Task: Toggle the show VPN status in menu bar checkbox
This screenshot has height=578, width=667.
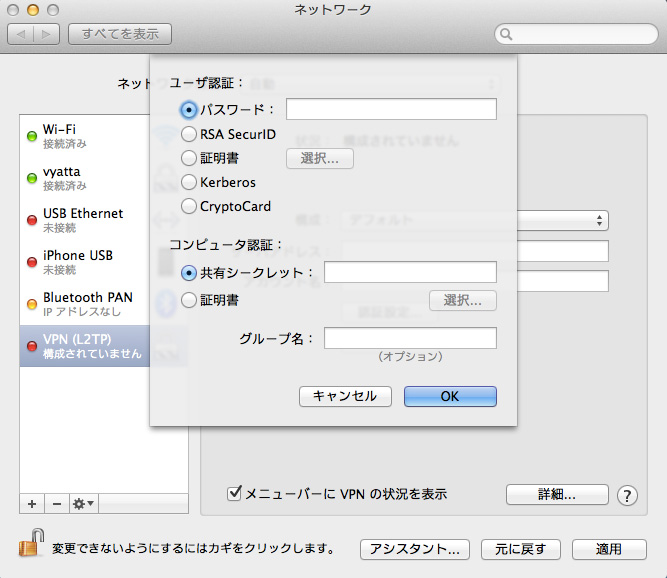Action: [x=235, y=493]
